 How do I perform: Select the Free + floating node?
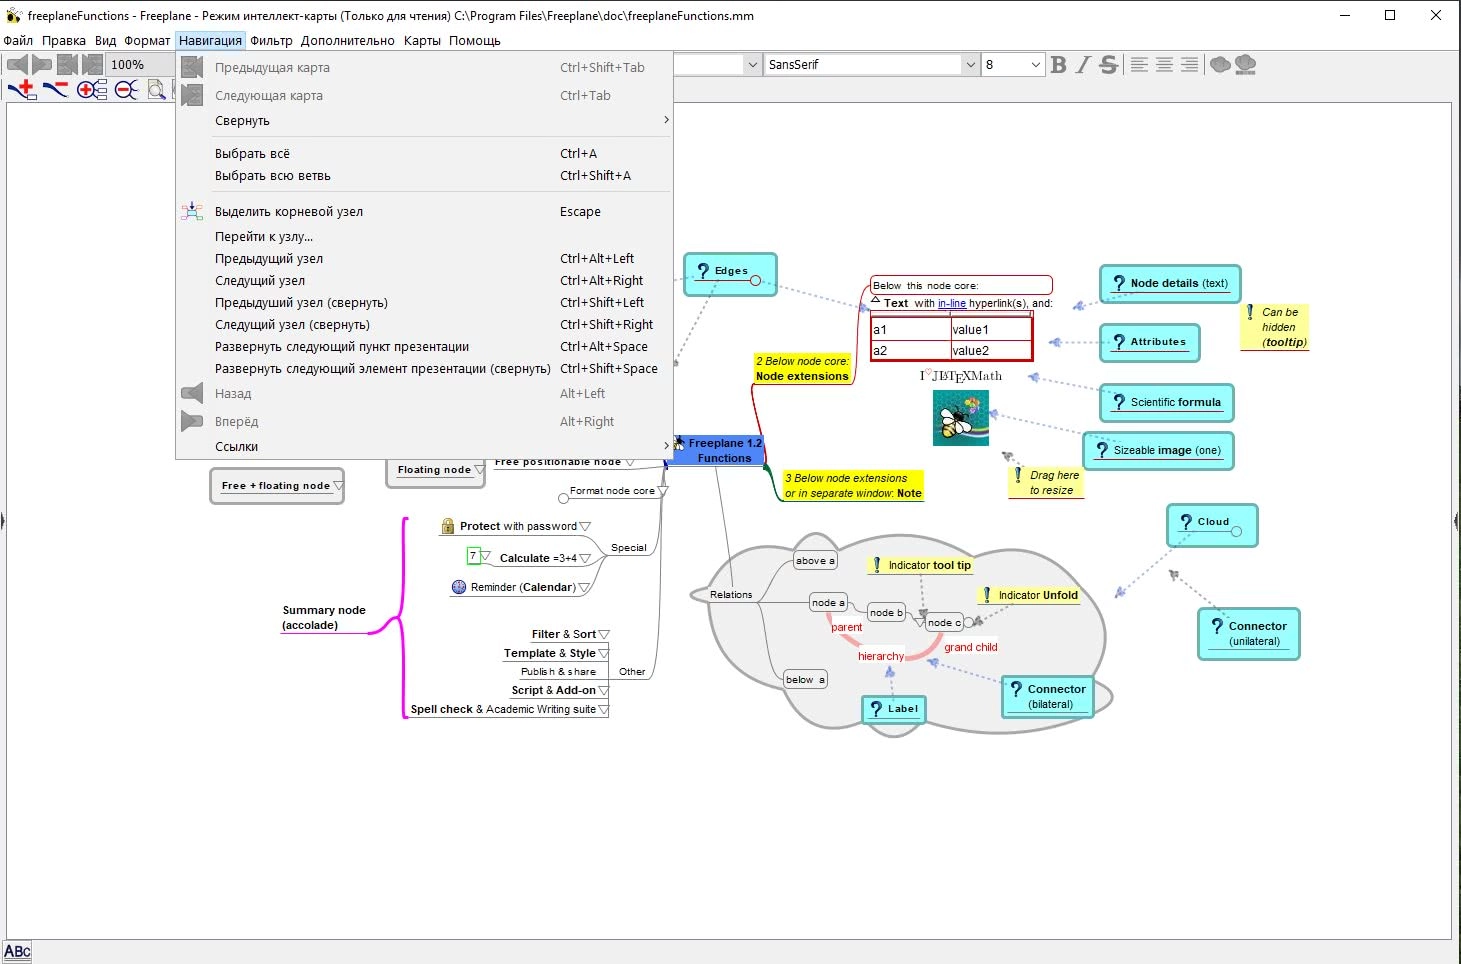point(276,486)
